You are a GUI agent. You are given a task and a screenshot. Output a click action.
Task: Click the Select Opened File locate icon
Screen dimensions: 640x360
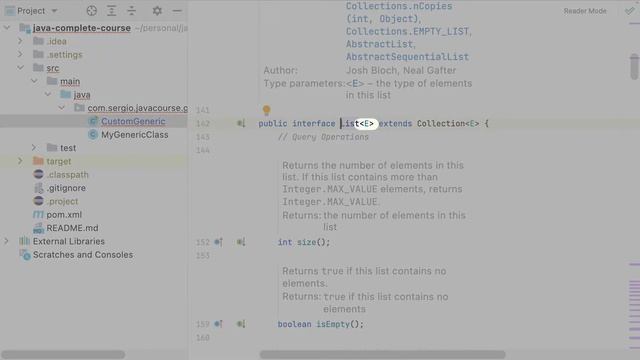click(91, 11)
